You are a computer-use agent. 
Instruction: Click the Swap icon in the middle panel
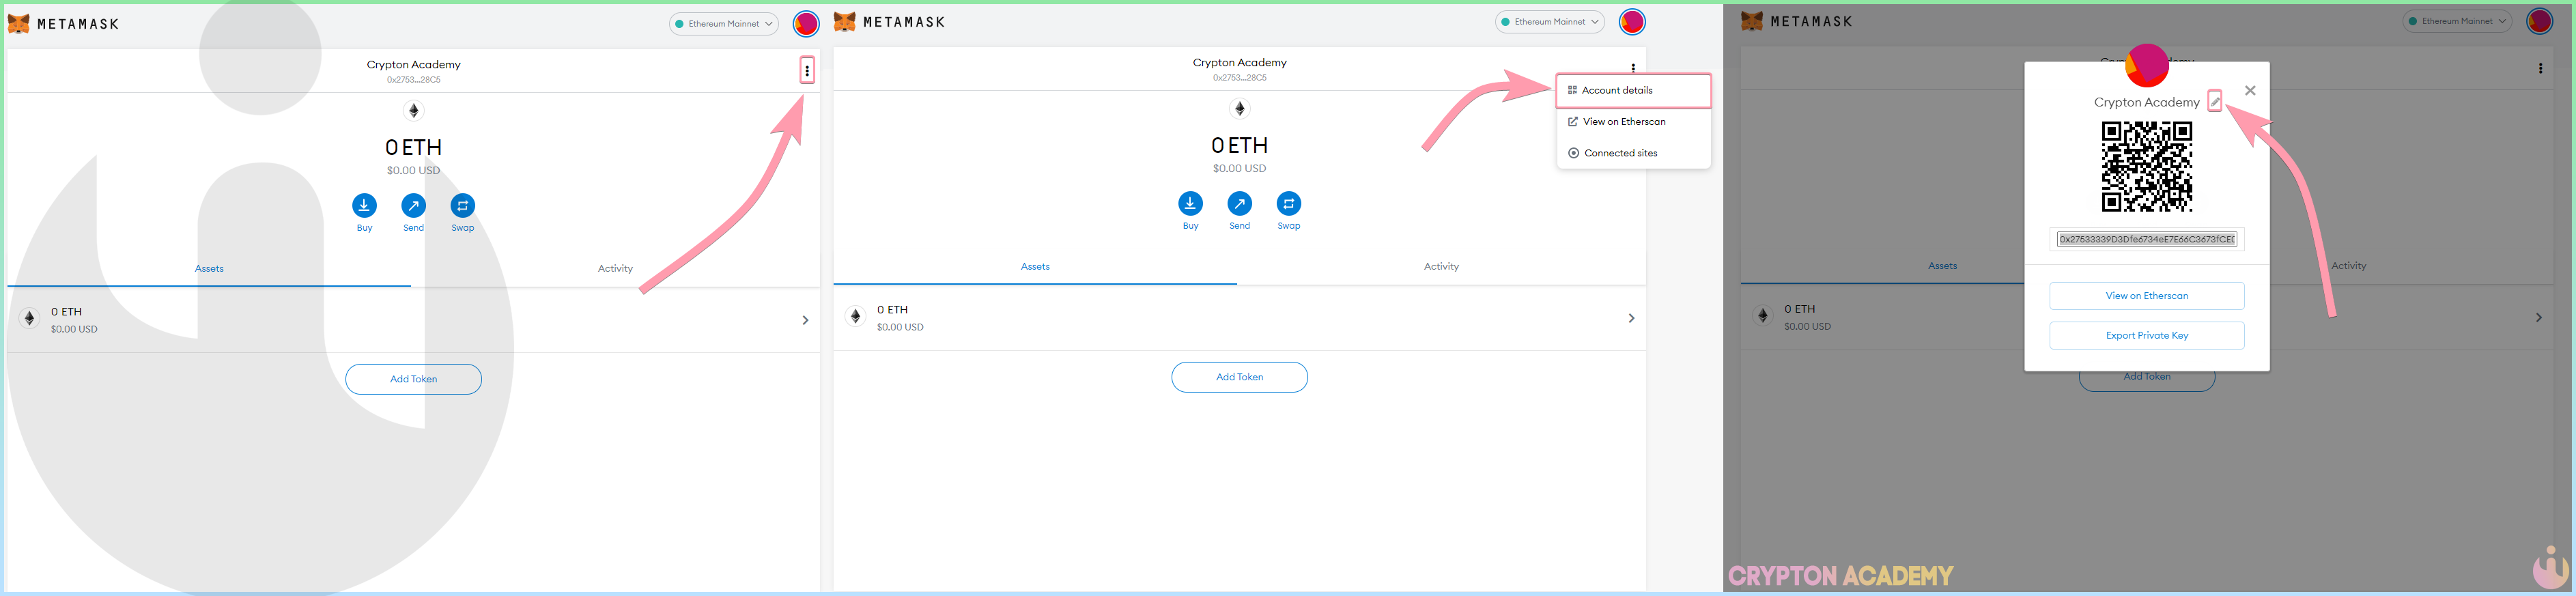click(x=1288, y=203)
